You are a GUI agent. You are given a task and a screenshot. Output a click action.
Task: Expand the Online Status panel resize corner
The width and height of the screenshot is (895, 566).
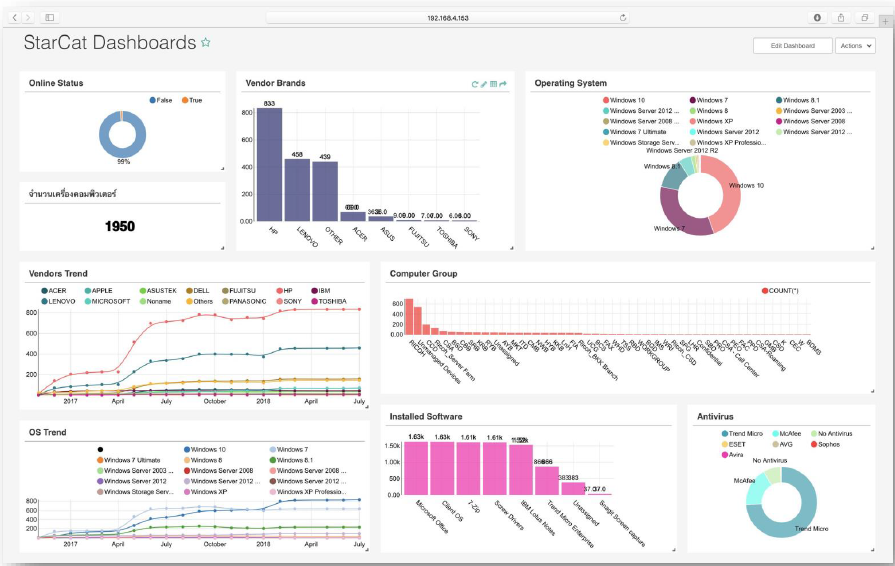222,168
